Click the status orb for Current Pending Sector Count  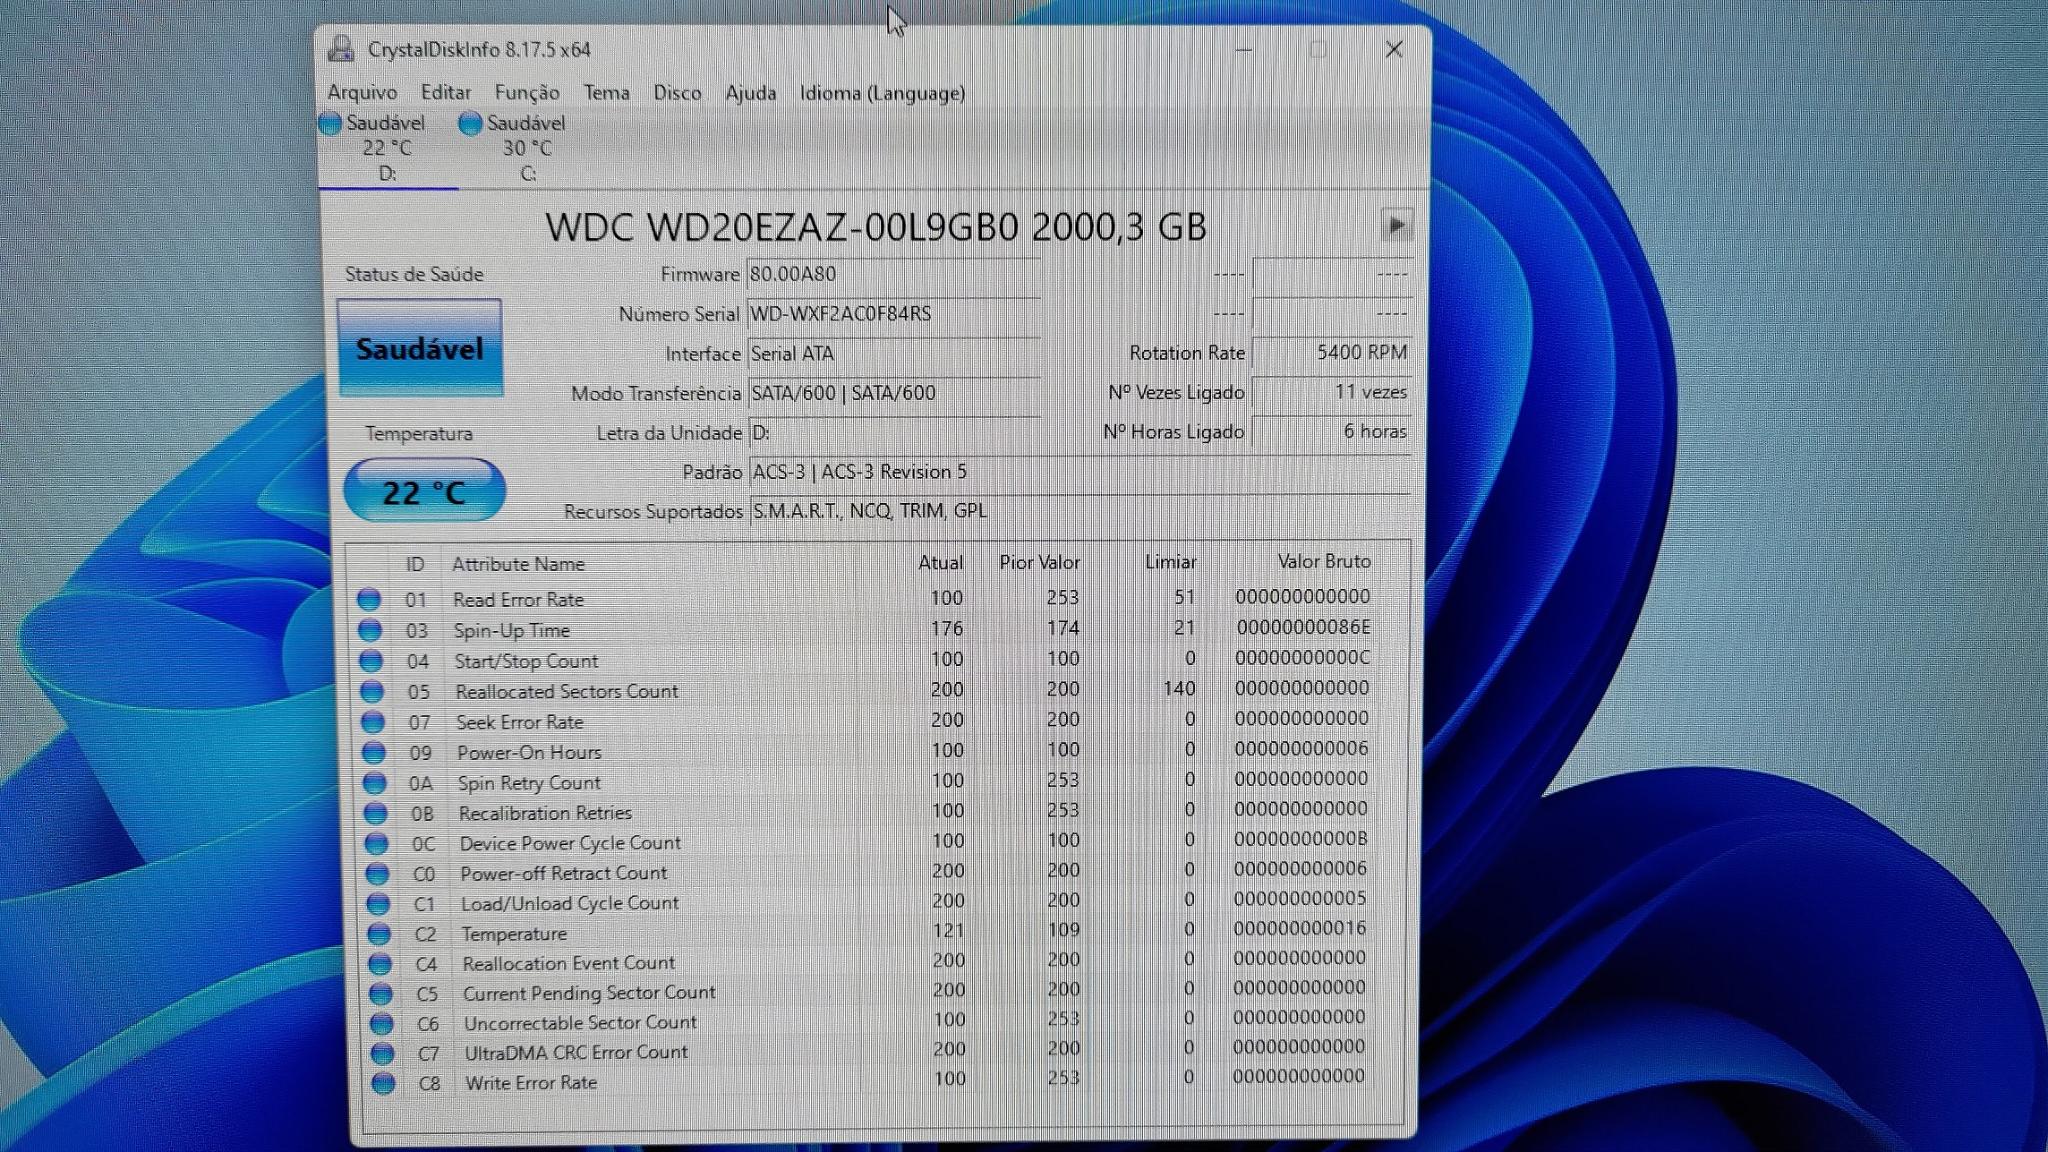pyautogui.click(x=381, y=994)
